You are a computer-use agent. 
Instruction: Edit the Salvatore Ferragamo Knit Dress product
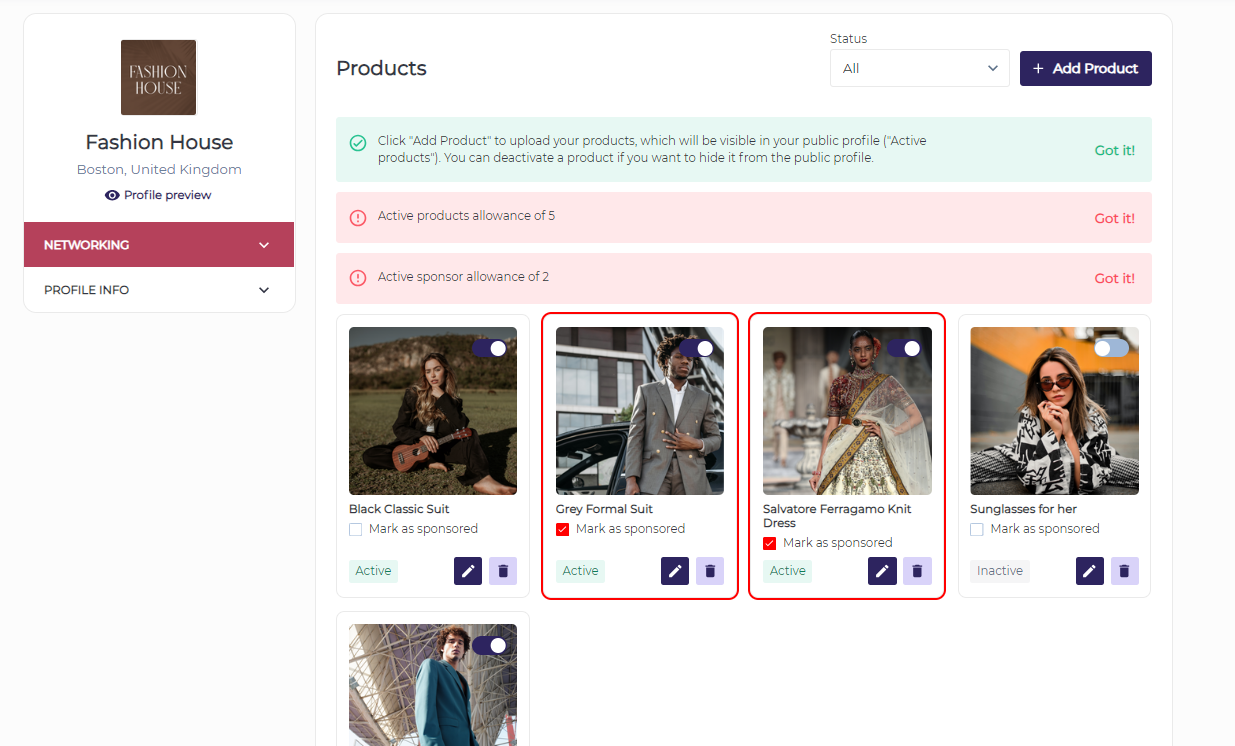tap(882, 571)
